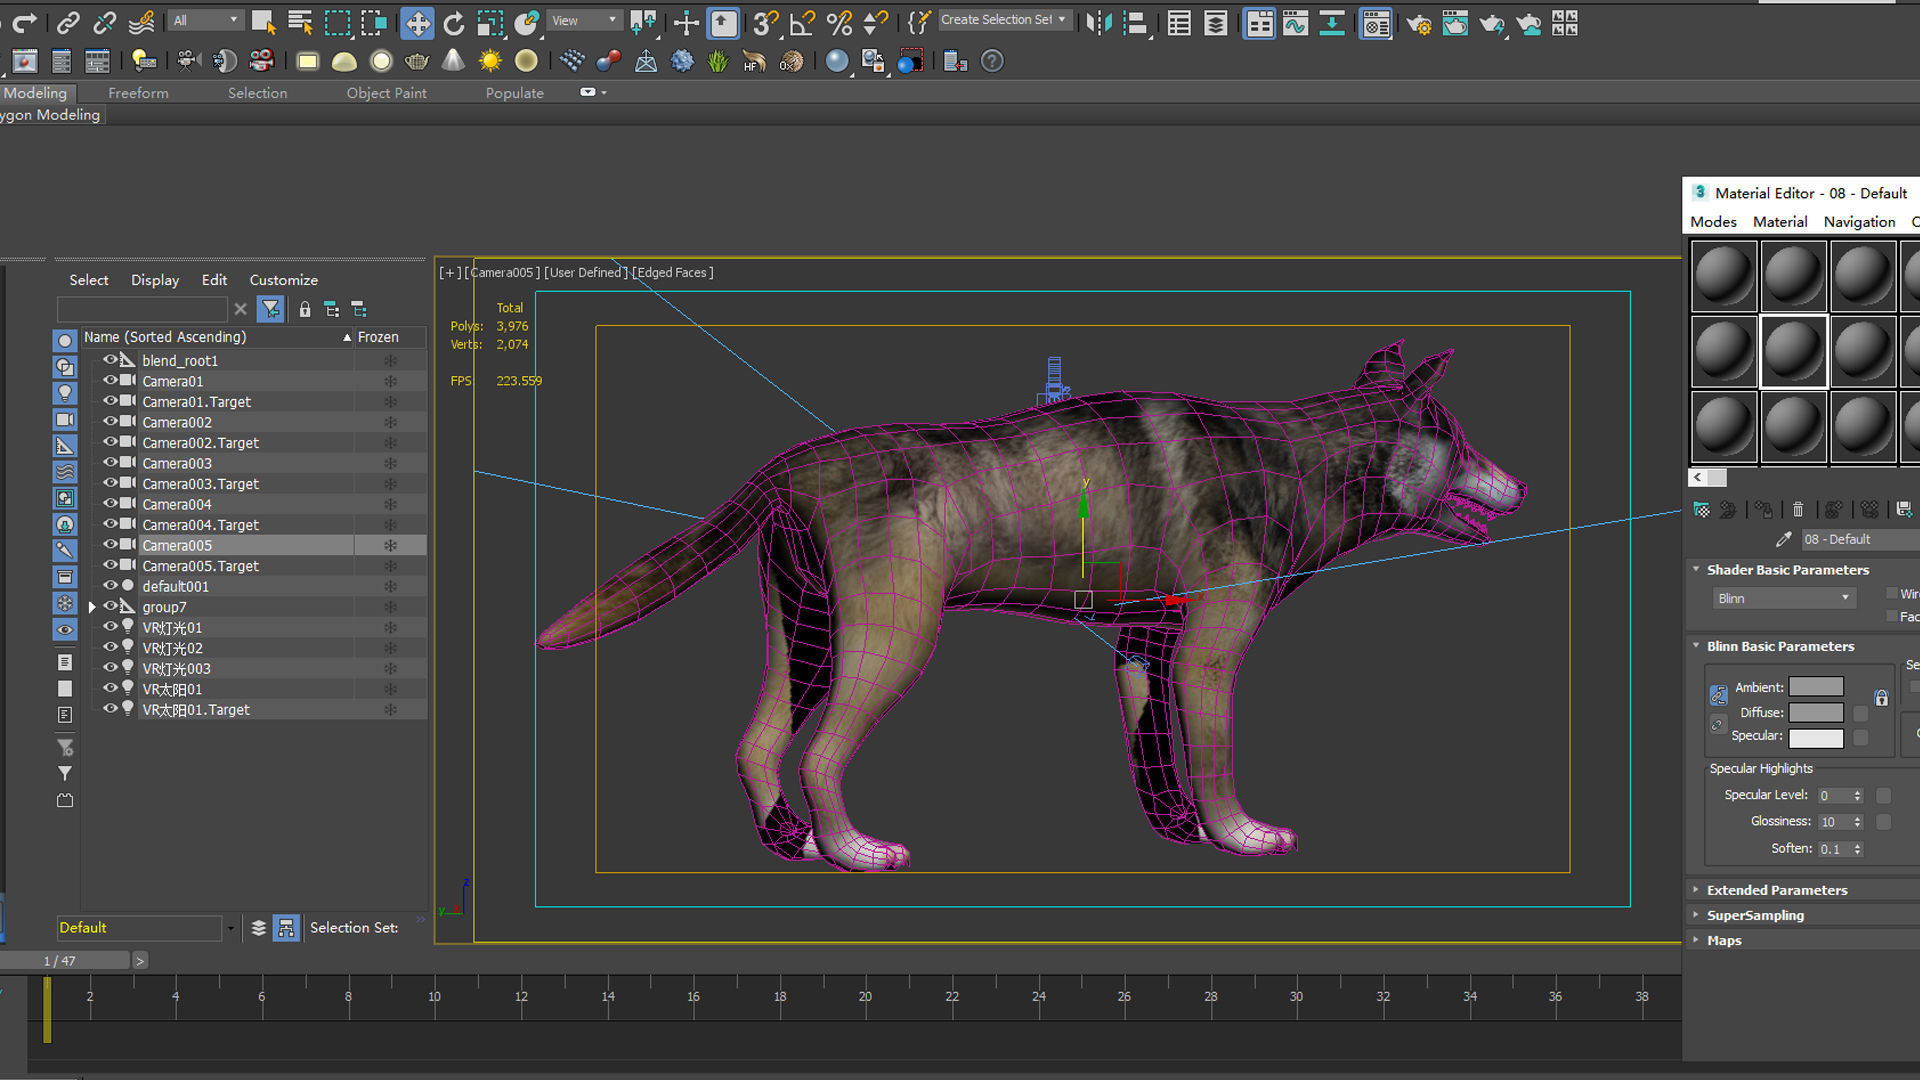Activate Bind to Space Warp tool
Viewport: 1920px width, 1080px height.
(142, 22)
